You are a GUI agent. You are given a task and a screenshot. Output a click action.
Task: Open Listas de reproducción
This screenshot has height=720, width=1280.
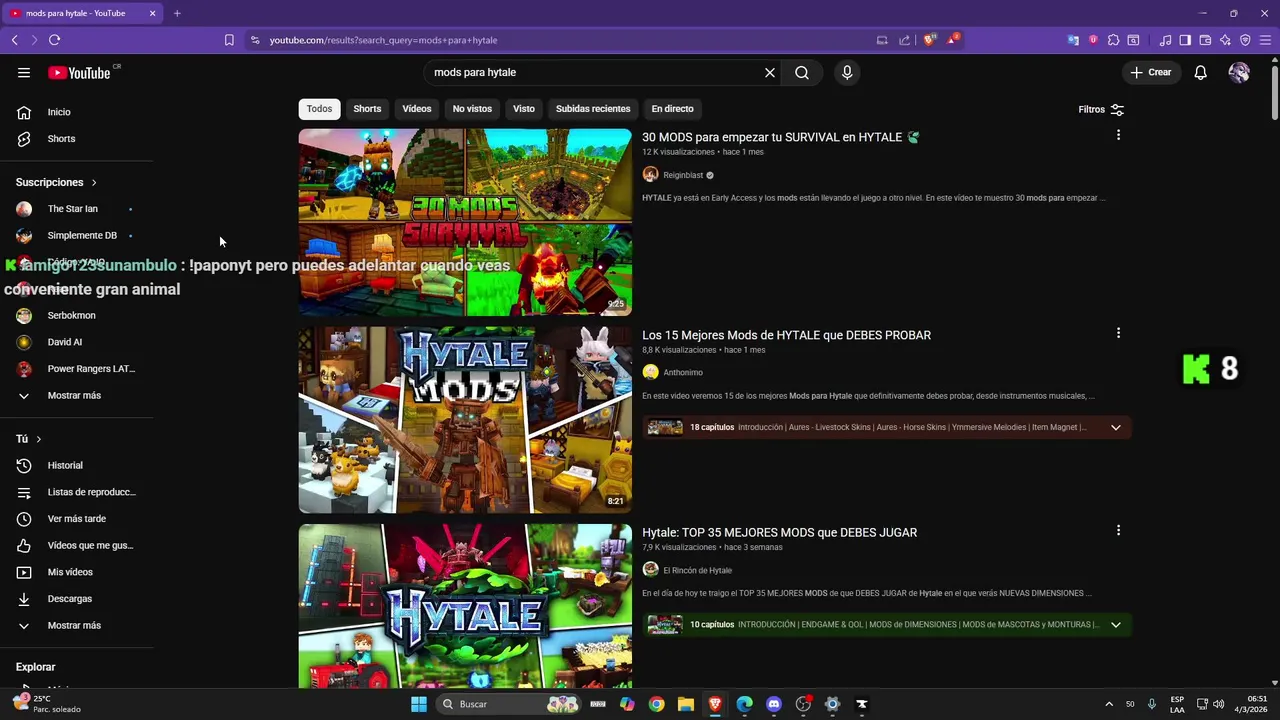[x=77, y=492]
